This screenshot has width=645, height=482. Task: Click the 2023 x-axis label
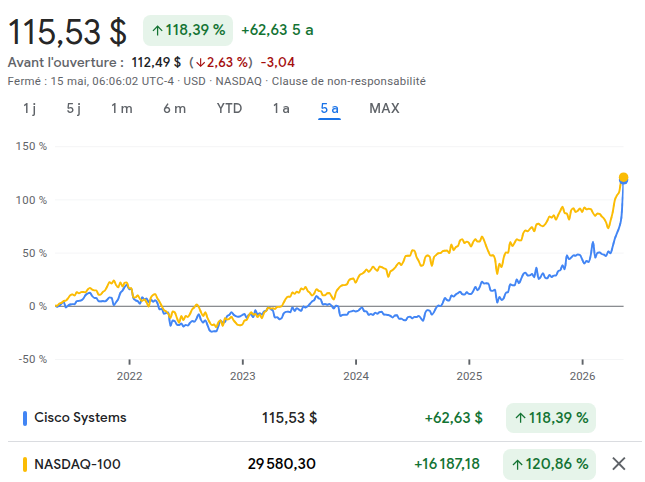pos(243,376)
